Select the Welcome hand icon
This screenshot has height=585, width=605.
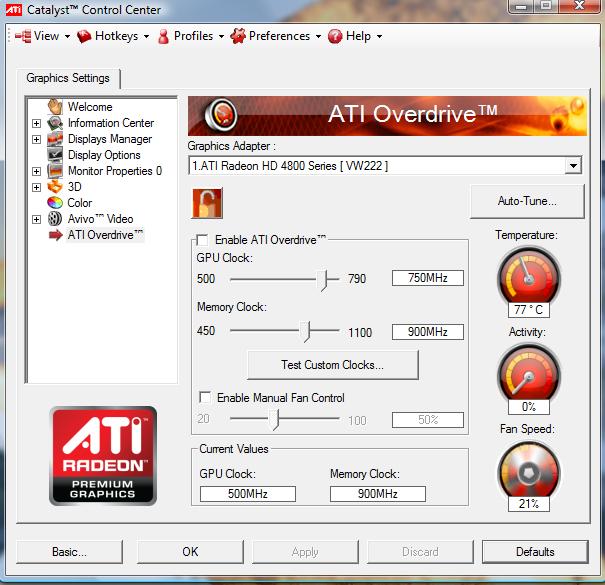[x=55, y=107]
